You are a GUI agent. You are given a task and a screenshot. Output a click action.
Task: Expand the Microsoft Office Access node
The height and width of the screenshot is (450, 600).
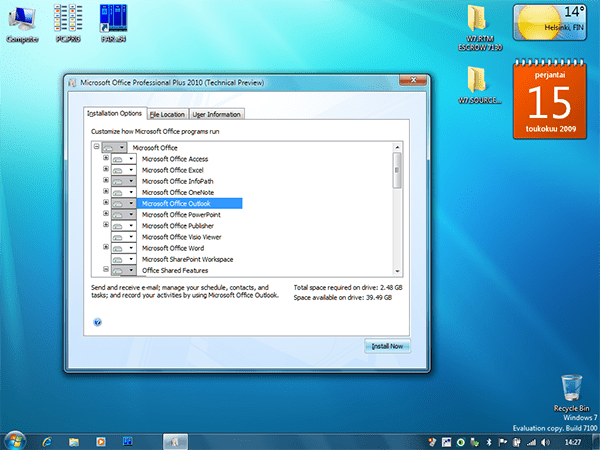tap(106, 158)
